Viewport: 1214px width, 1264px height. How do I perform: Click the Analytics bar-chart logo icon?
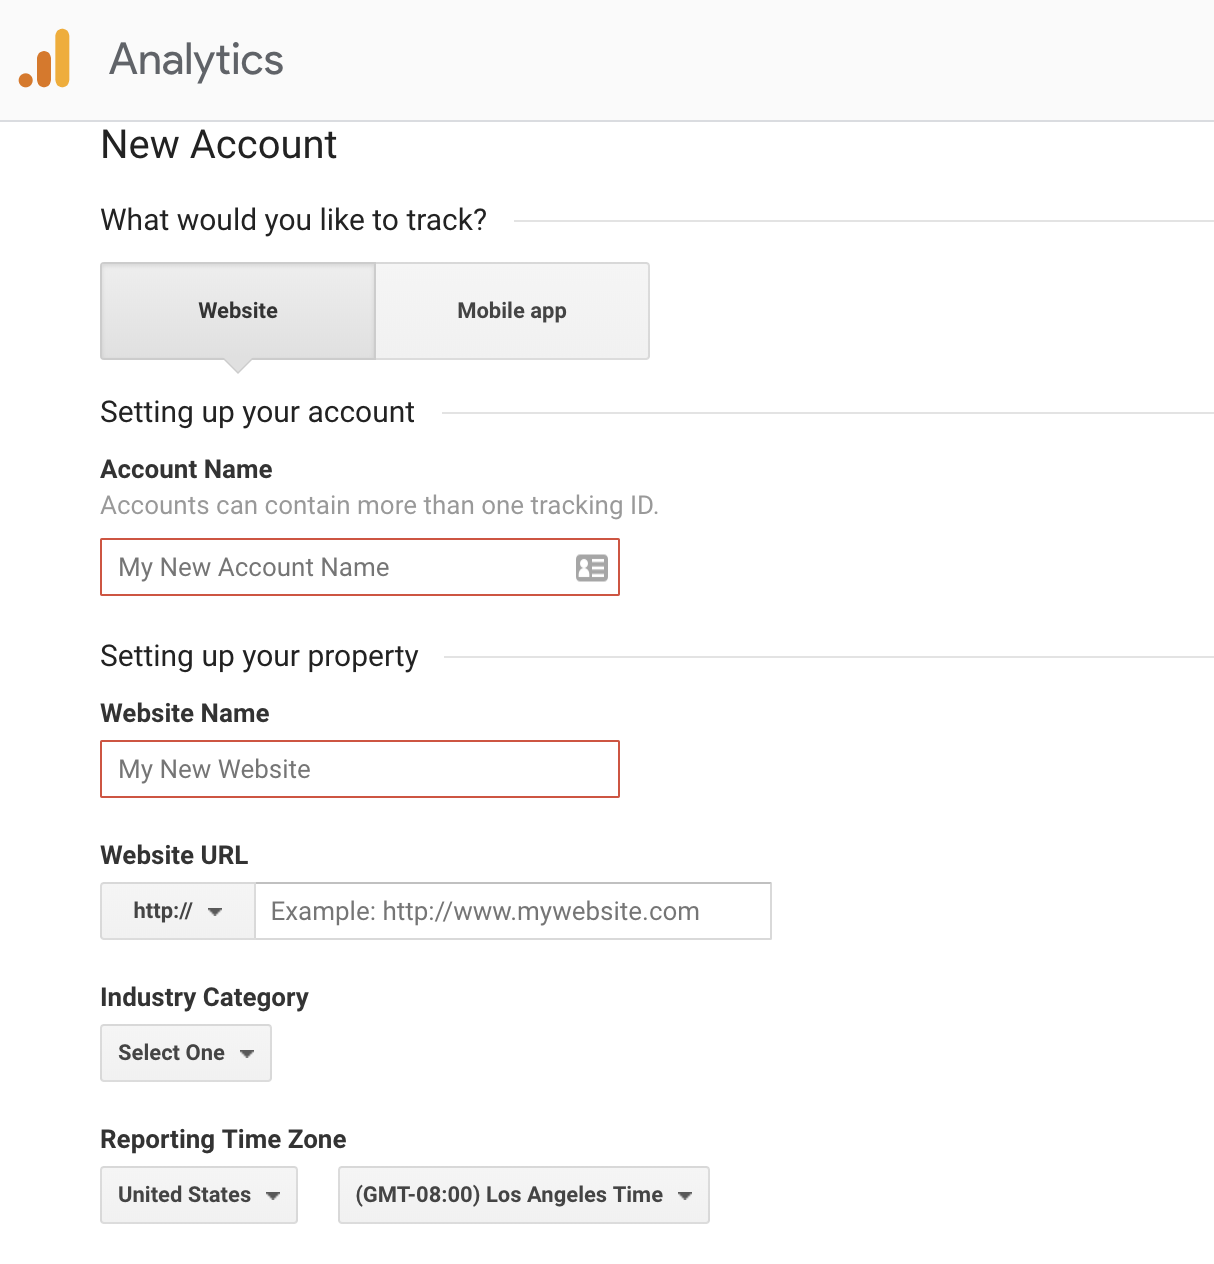click(x=45, y=59)
